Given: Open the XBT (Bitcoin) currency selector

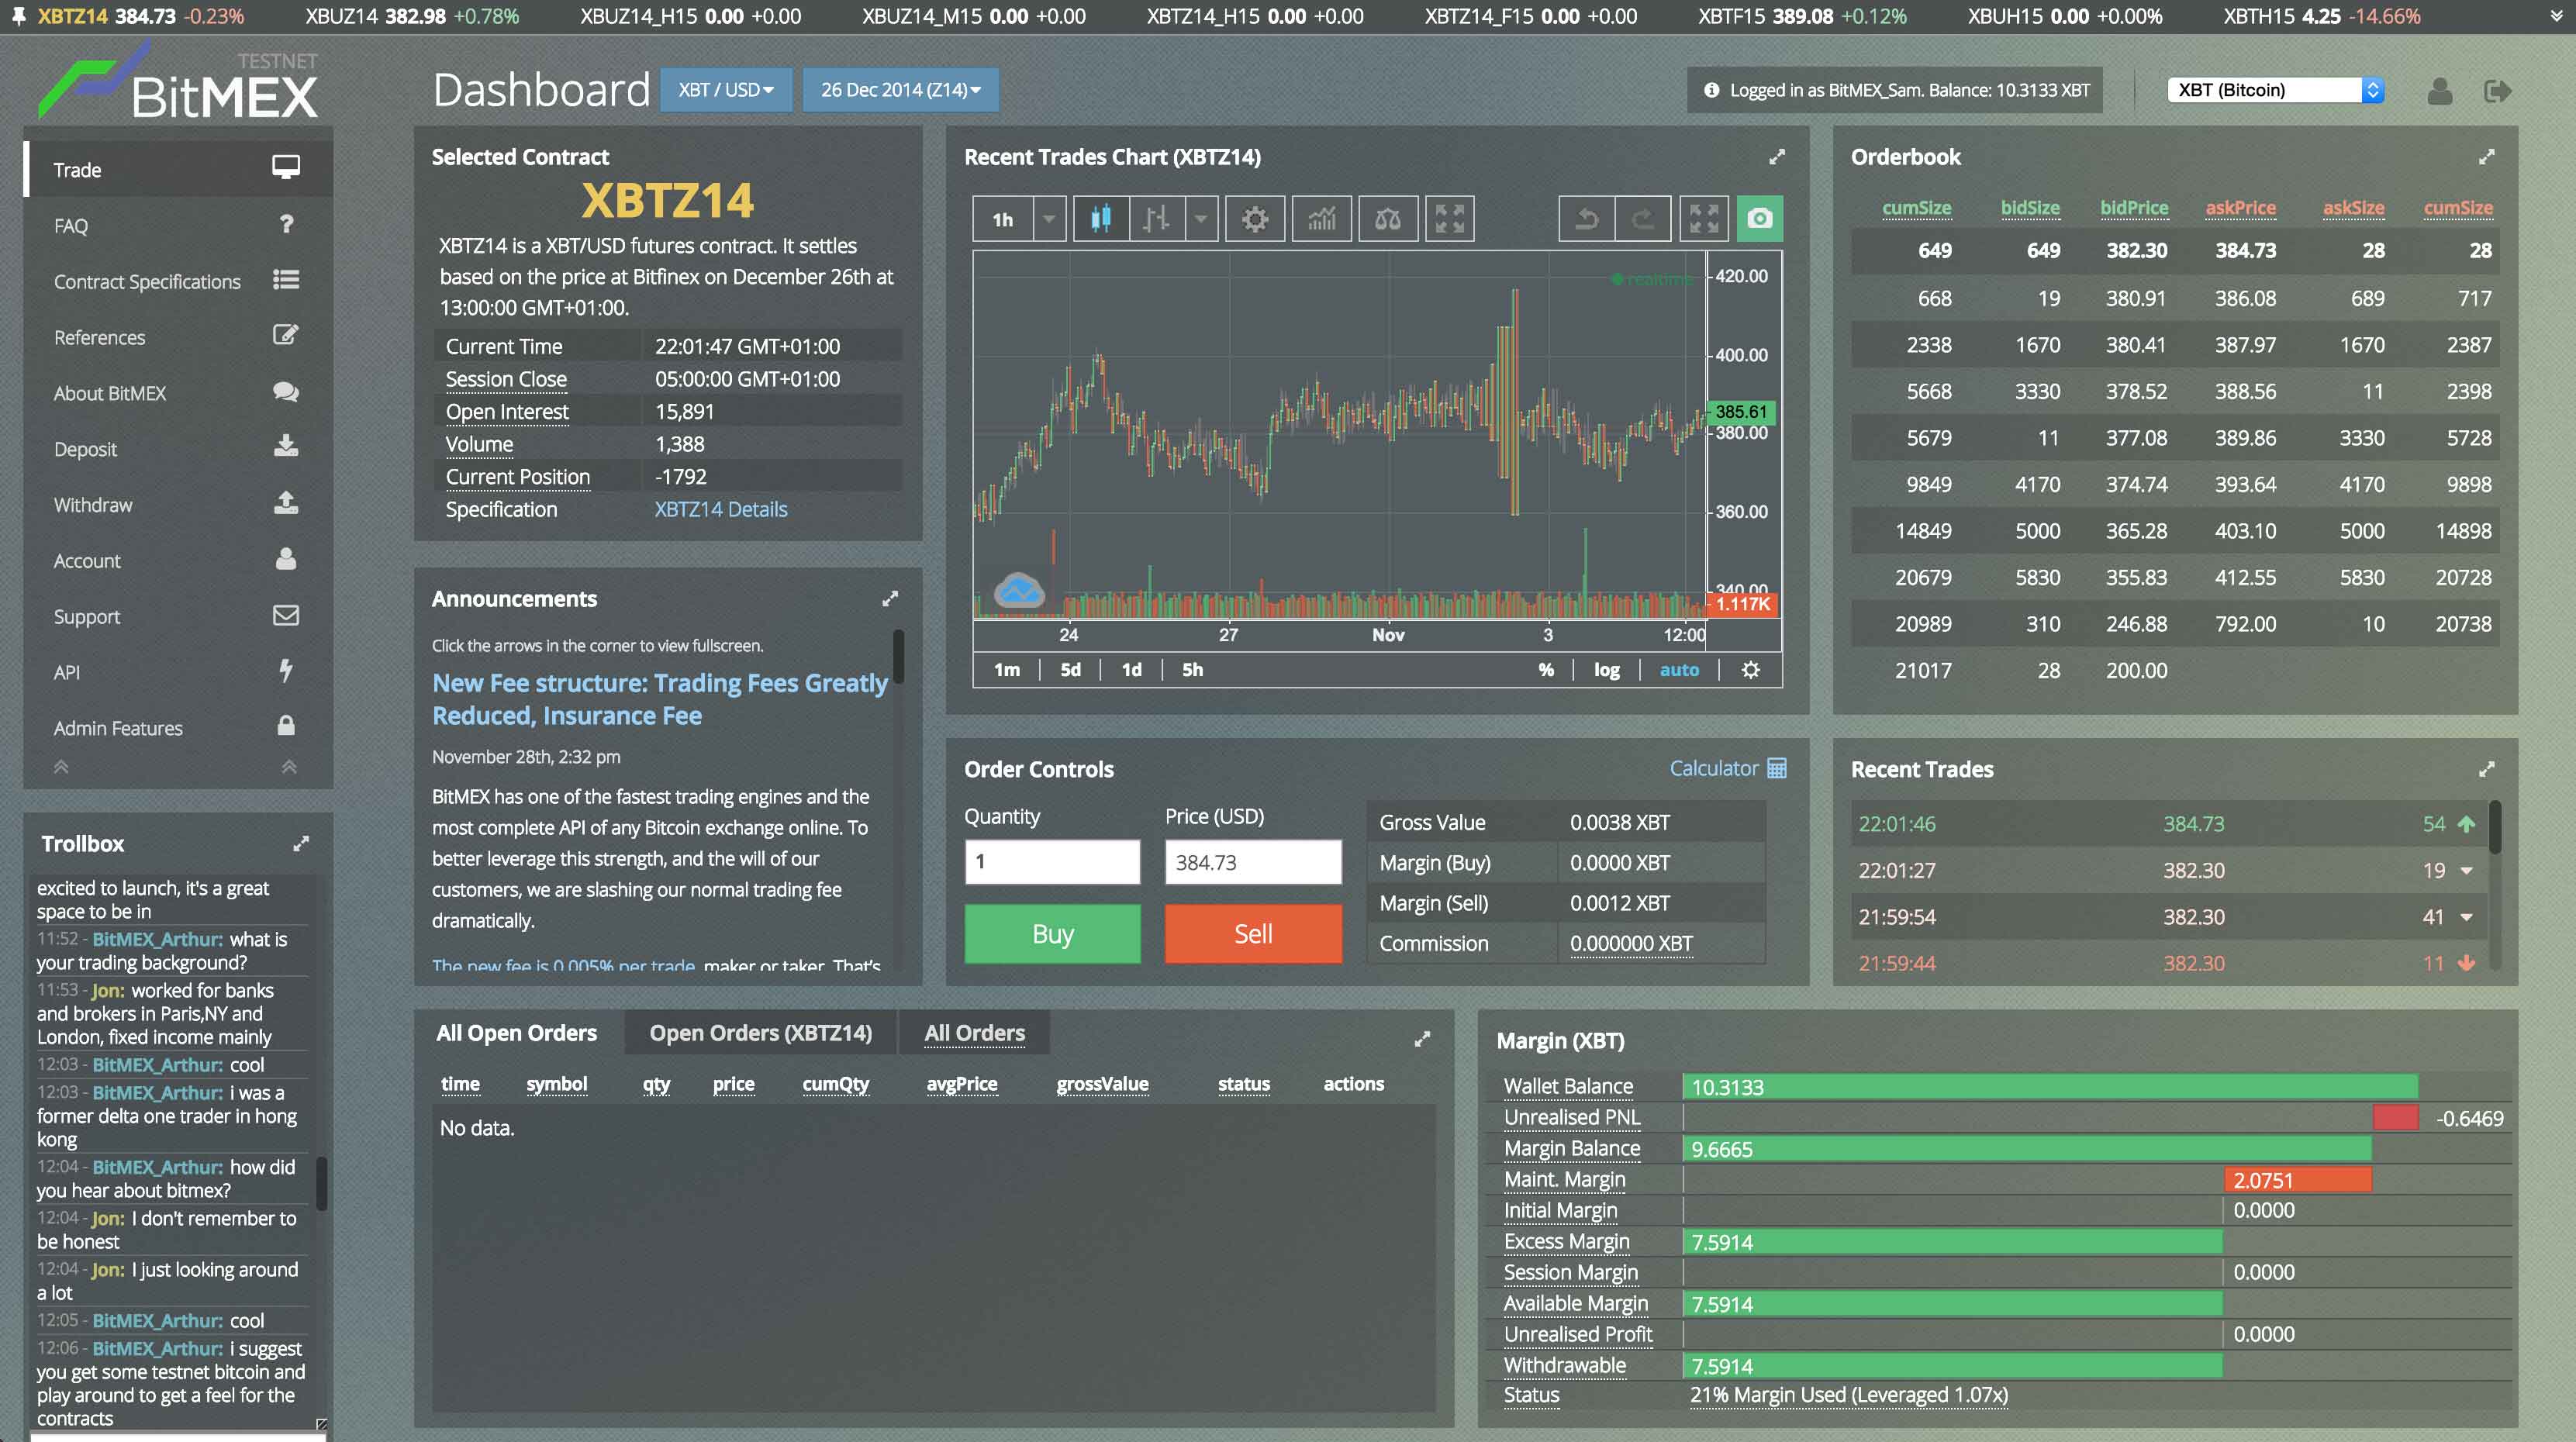Looking at the screenshot, I should [2275, 90].
